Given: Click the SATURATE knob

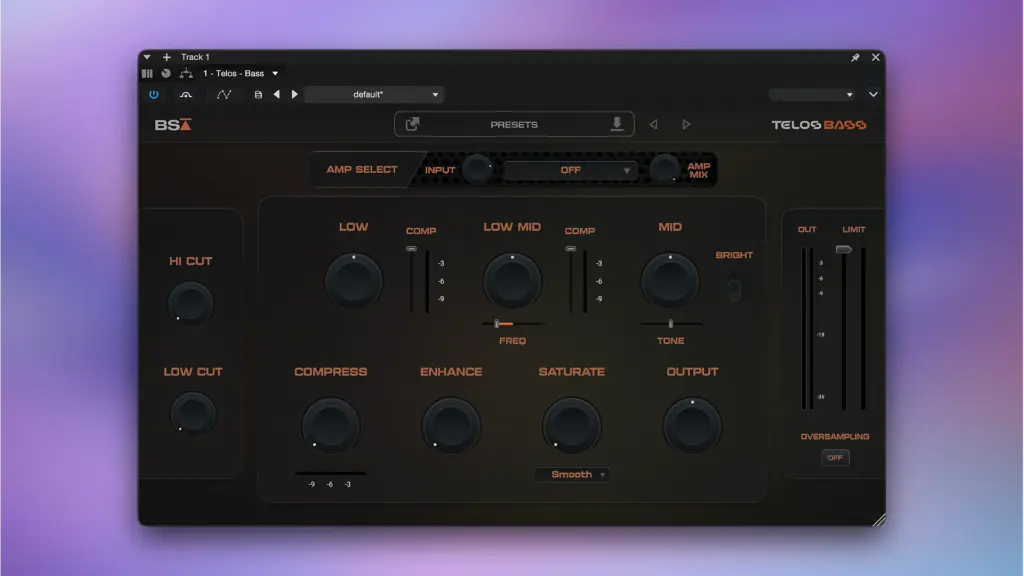Looking at the screenshot, I should [571, 426].
